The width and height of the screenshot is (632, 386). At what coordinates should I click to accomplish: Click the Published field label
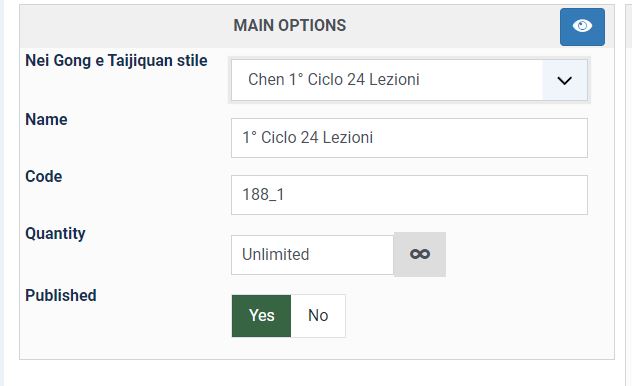point(60,295)
